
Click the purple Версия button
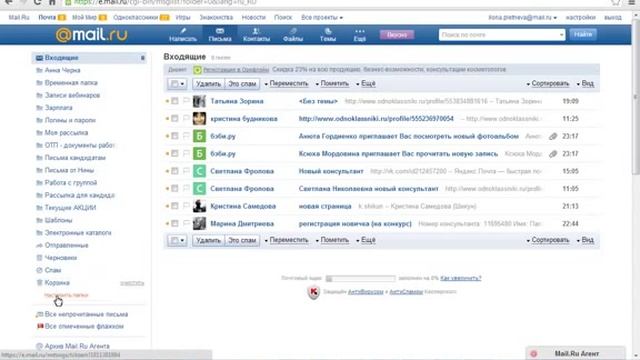(x=397, y=35)
